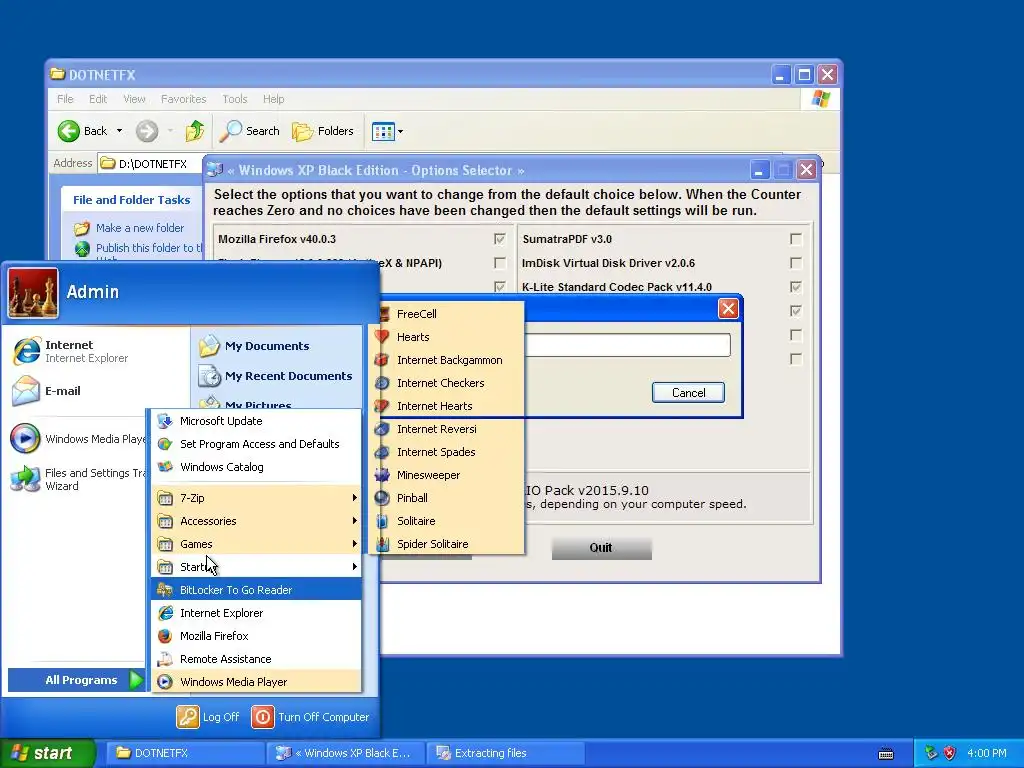Expand the 7-Zip submenu
Viewport: 1024px width, 768px height.
click(x=256, y=498)
